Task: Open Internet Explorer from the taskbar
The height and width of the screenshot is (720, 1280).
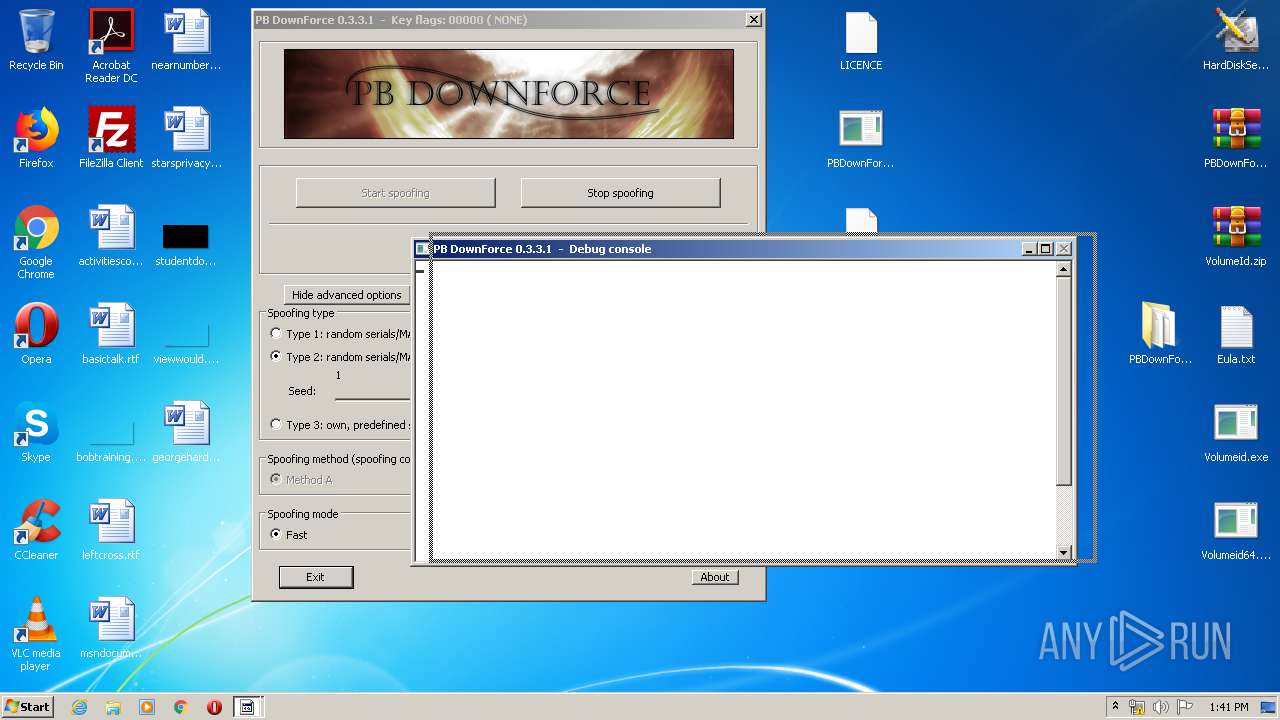Action: 79,707
